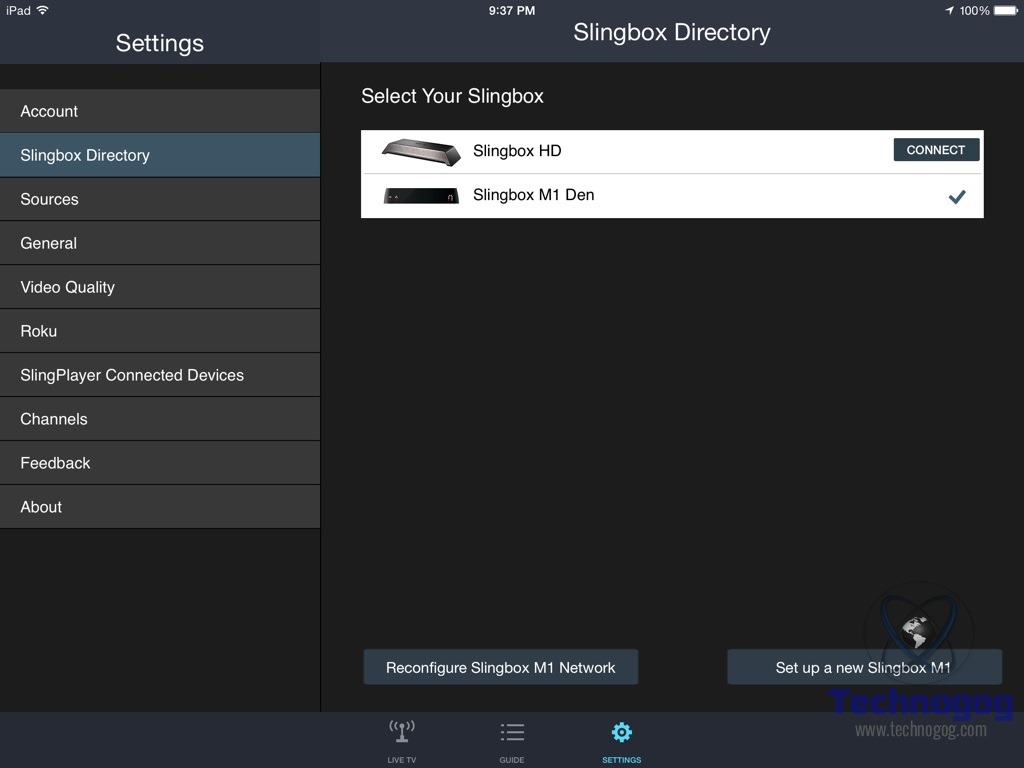Open the Live TV tab icon
The height and width of the screenshot is (768, 1024).
(x=402, y=733)
